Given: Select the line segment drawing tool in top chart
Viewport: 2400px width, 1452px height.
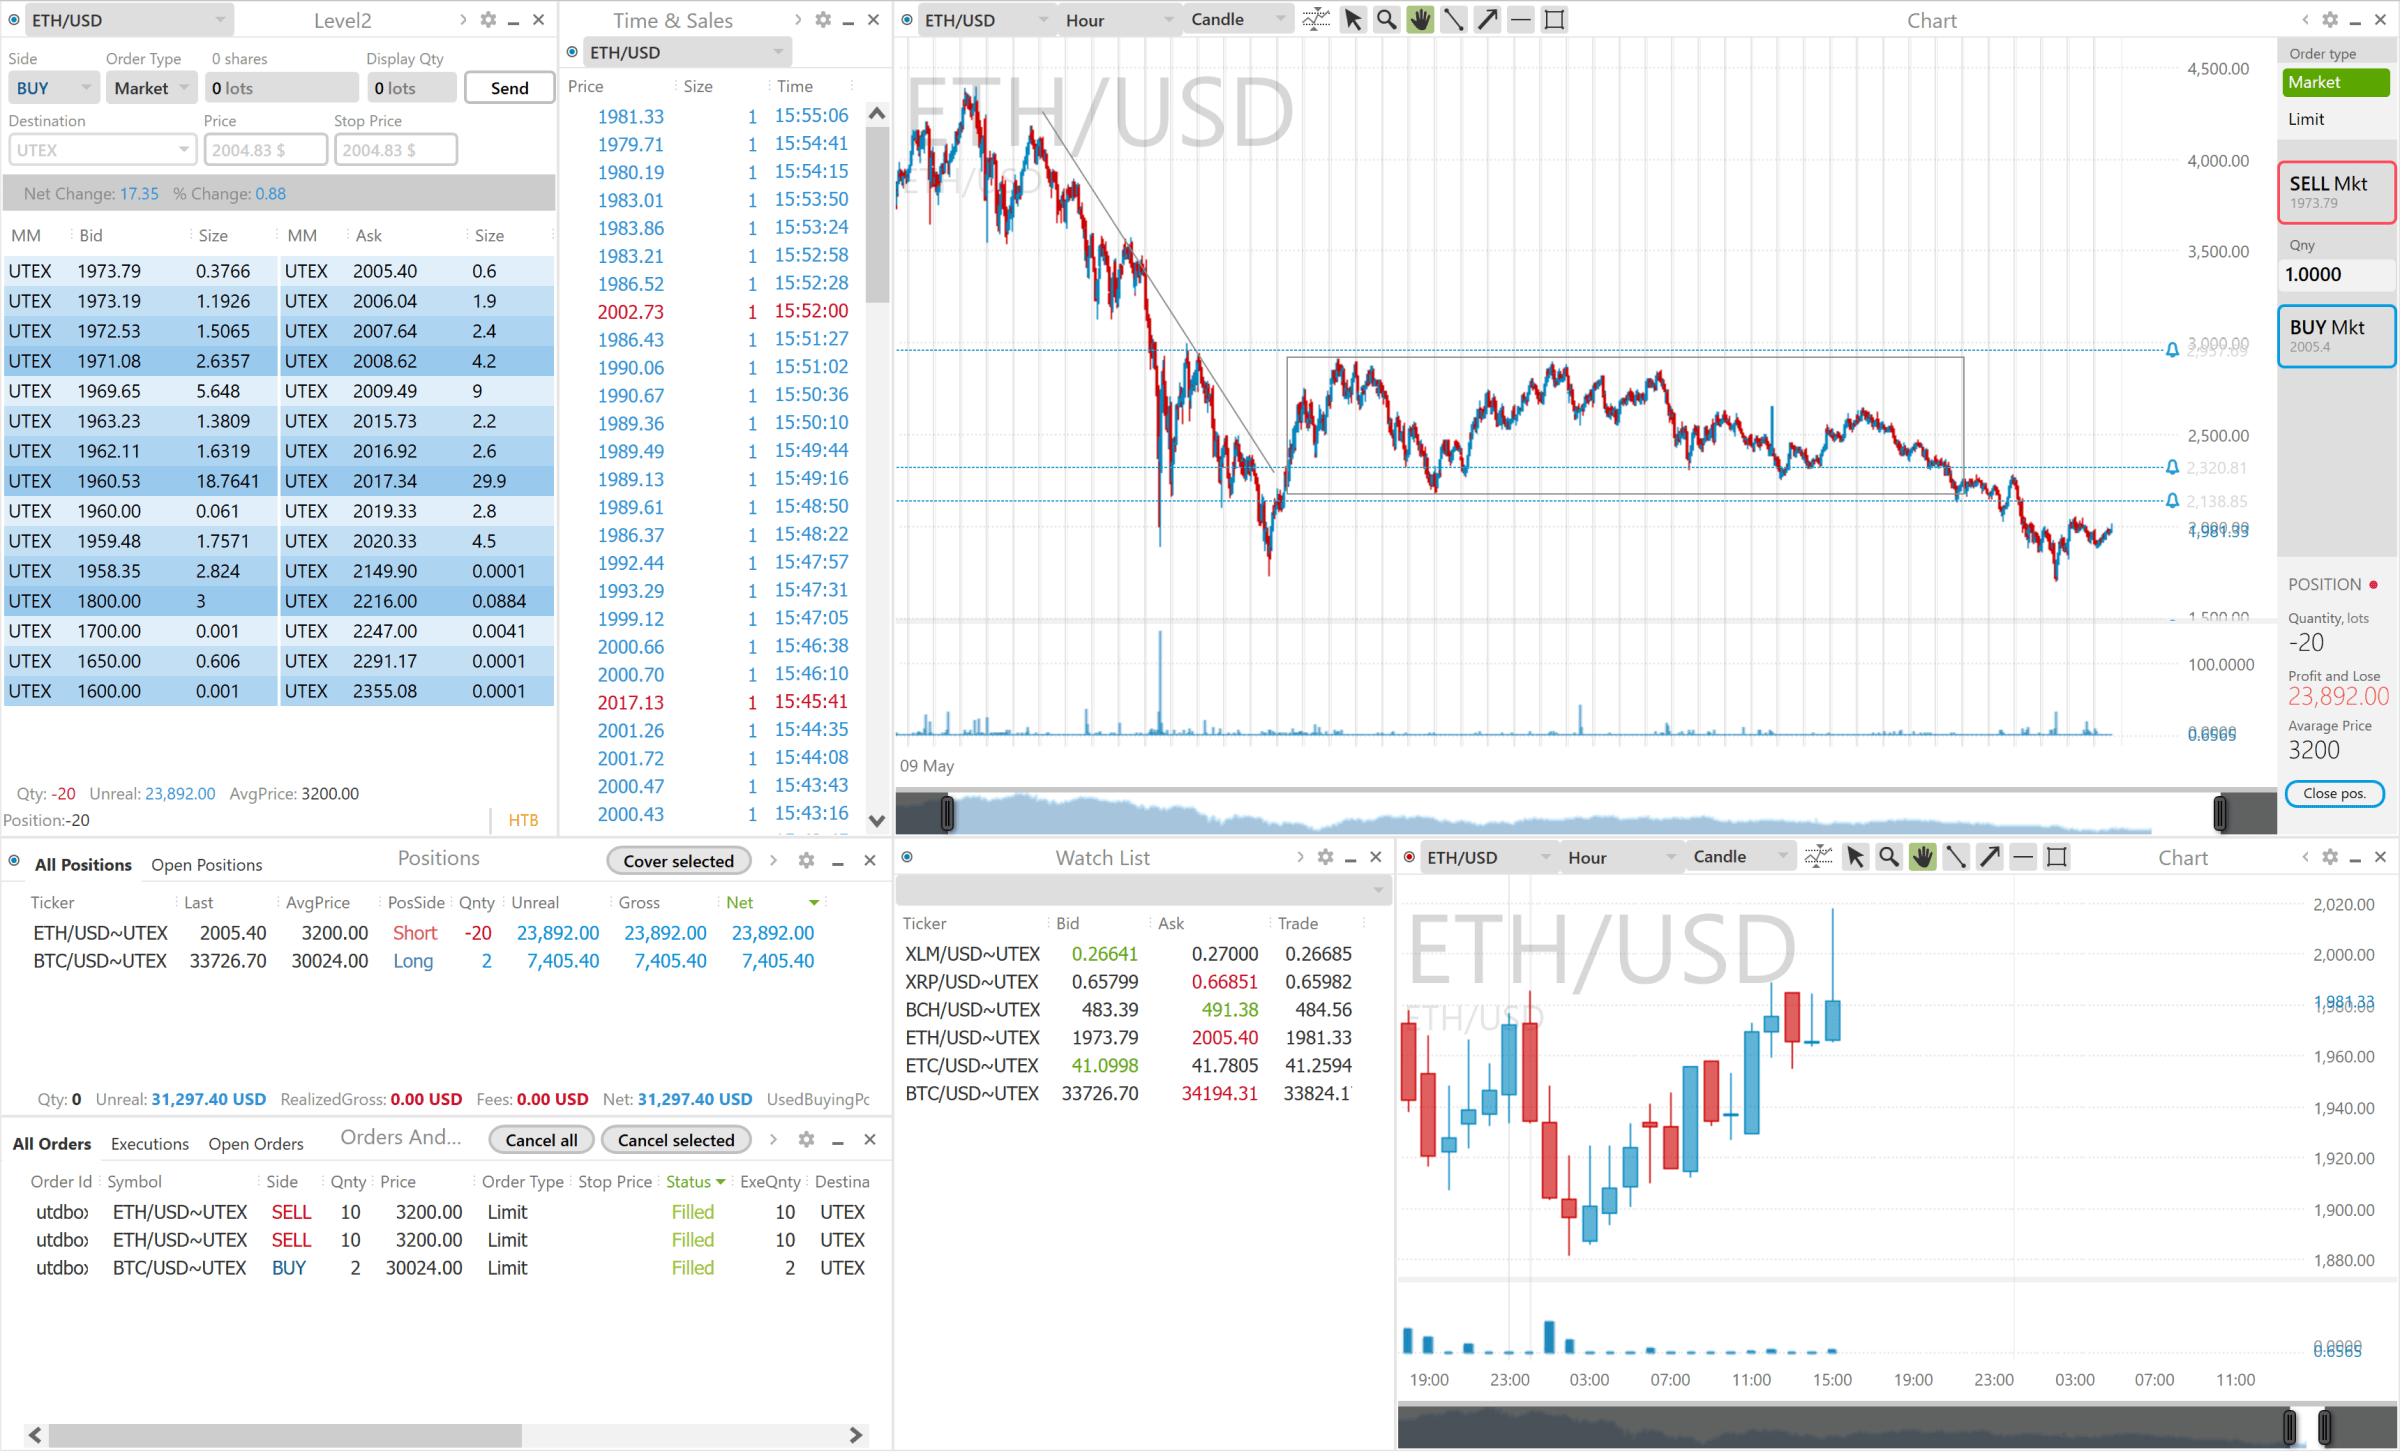Looking at the screenshot, I should [x=1454, y=20].
